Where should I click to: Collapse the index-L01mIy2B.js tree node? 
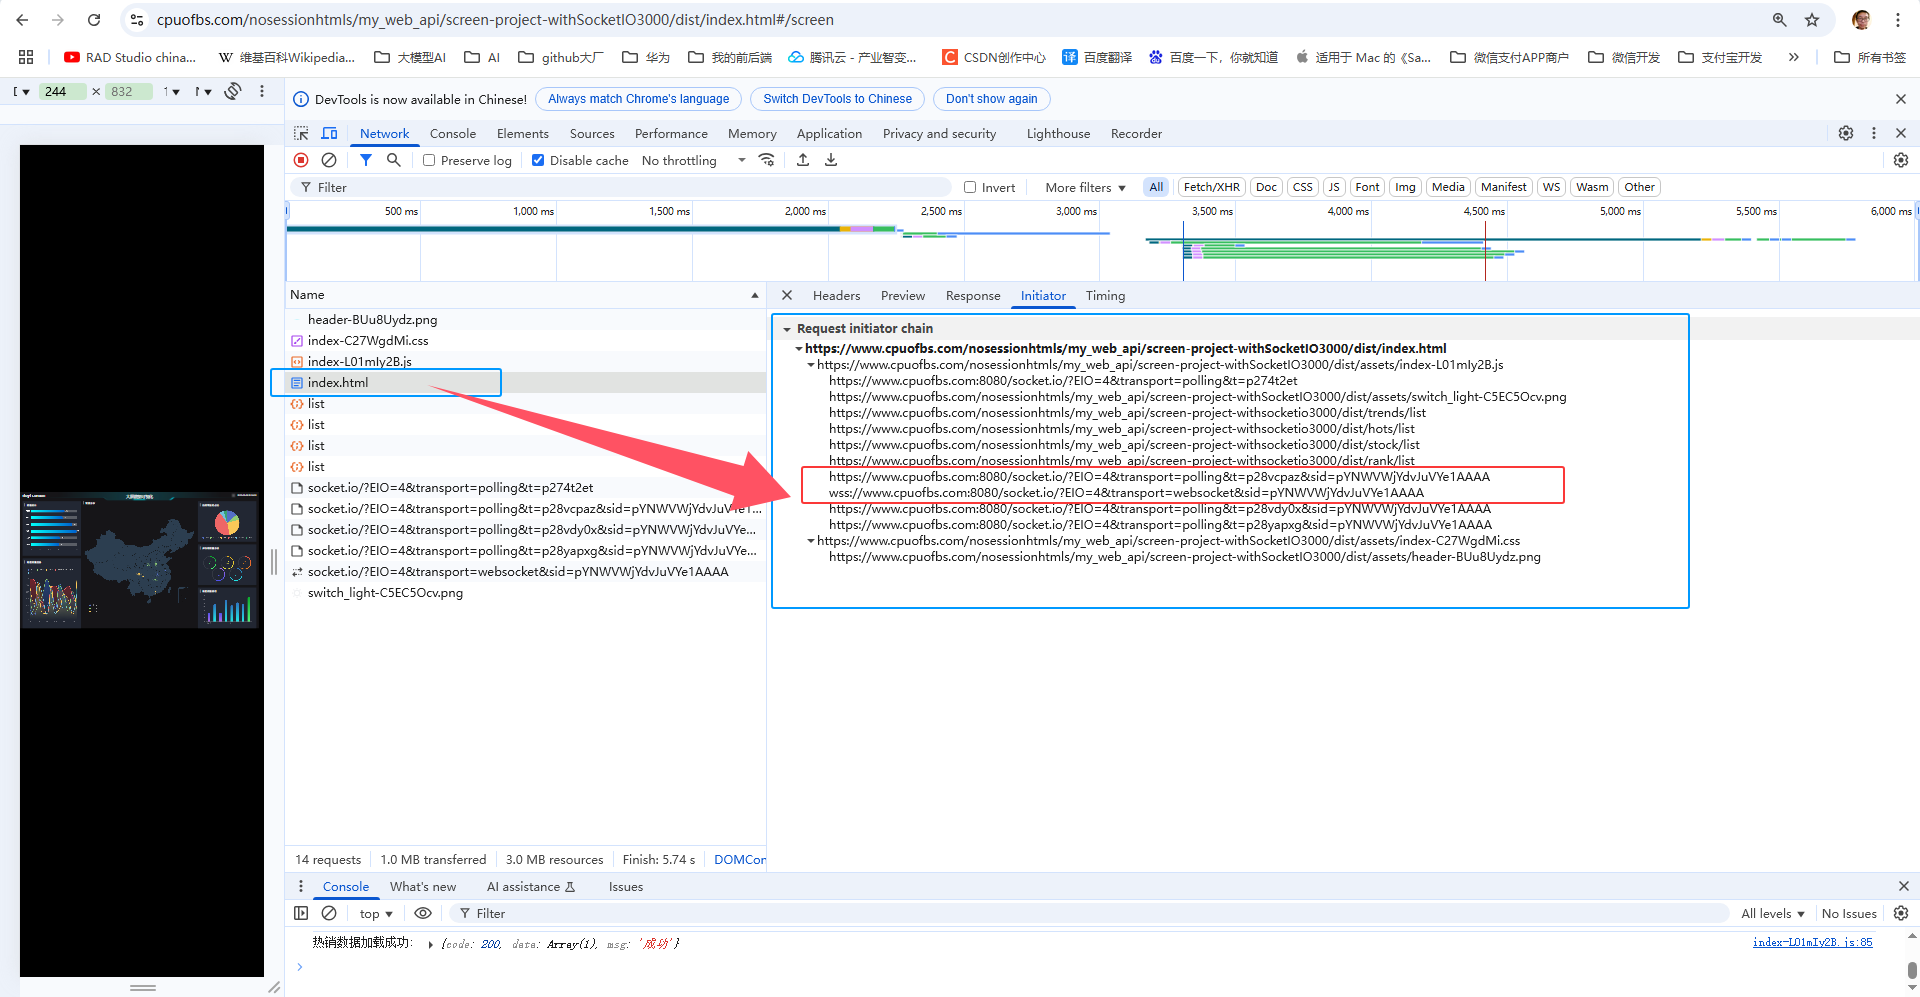pyautogui.click(x=811, y=365)
